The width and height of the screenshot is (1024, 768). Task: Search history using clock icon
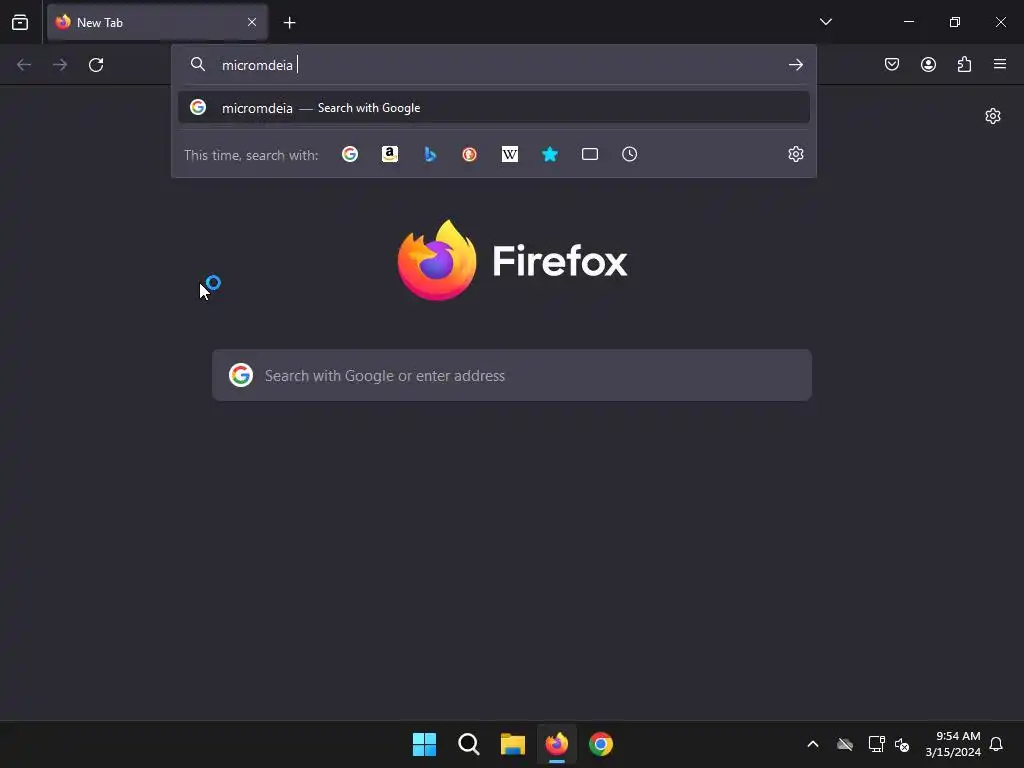tap(630, 154)
